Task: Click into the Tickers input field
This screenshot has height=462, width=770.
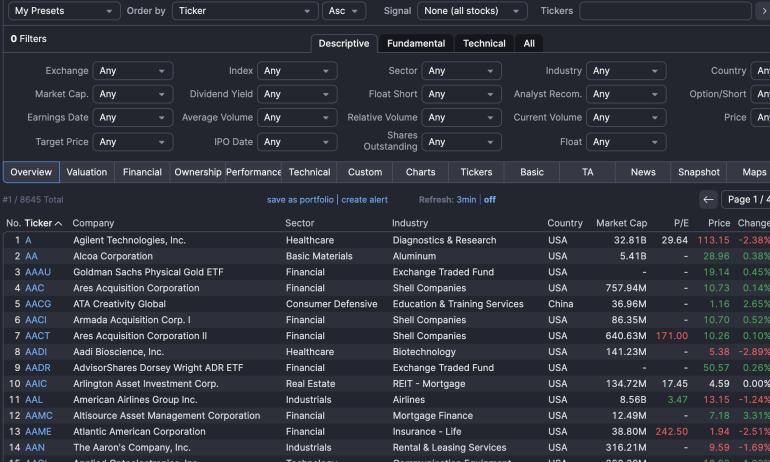Action: (x=664, y=11)
